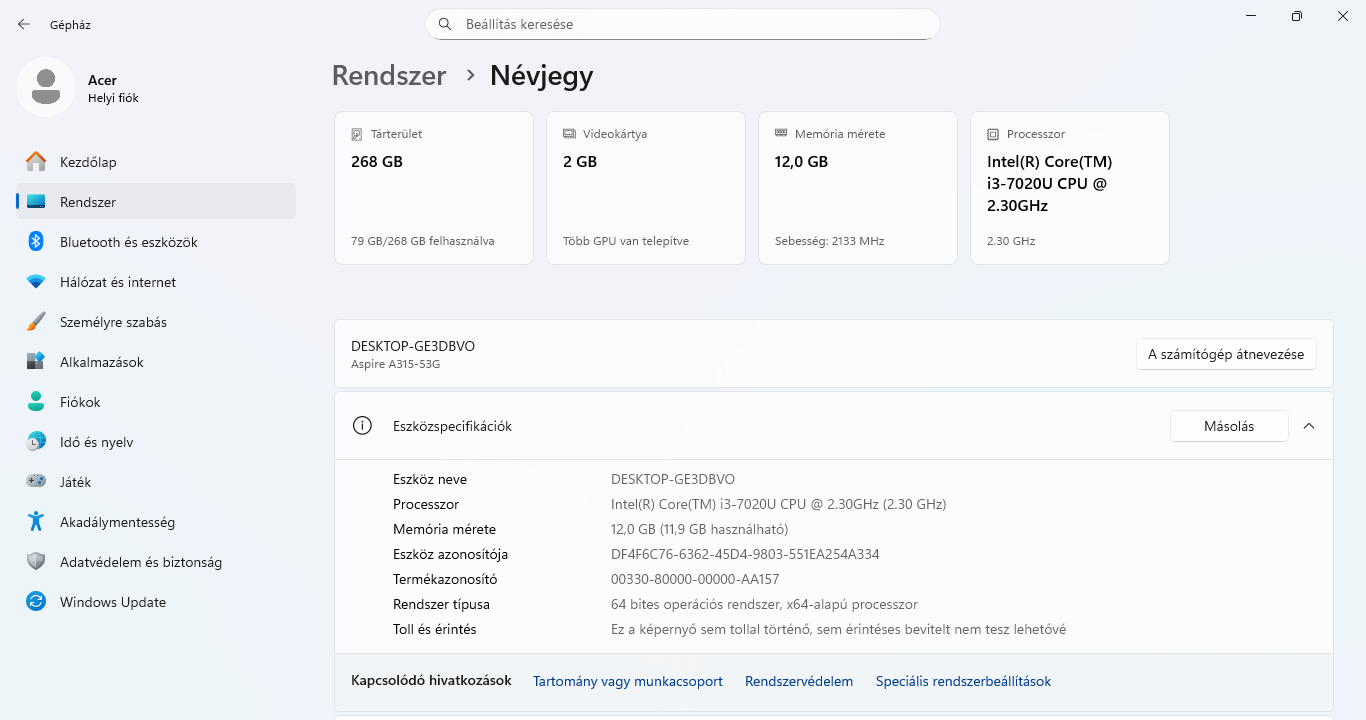Go to Alkalmazások in the sidebar
The width and height of the screenshot is (1366, 720).
click(x=101, y=362)
